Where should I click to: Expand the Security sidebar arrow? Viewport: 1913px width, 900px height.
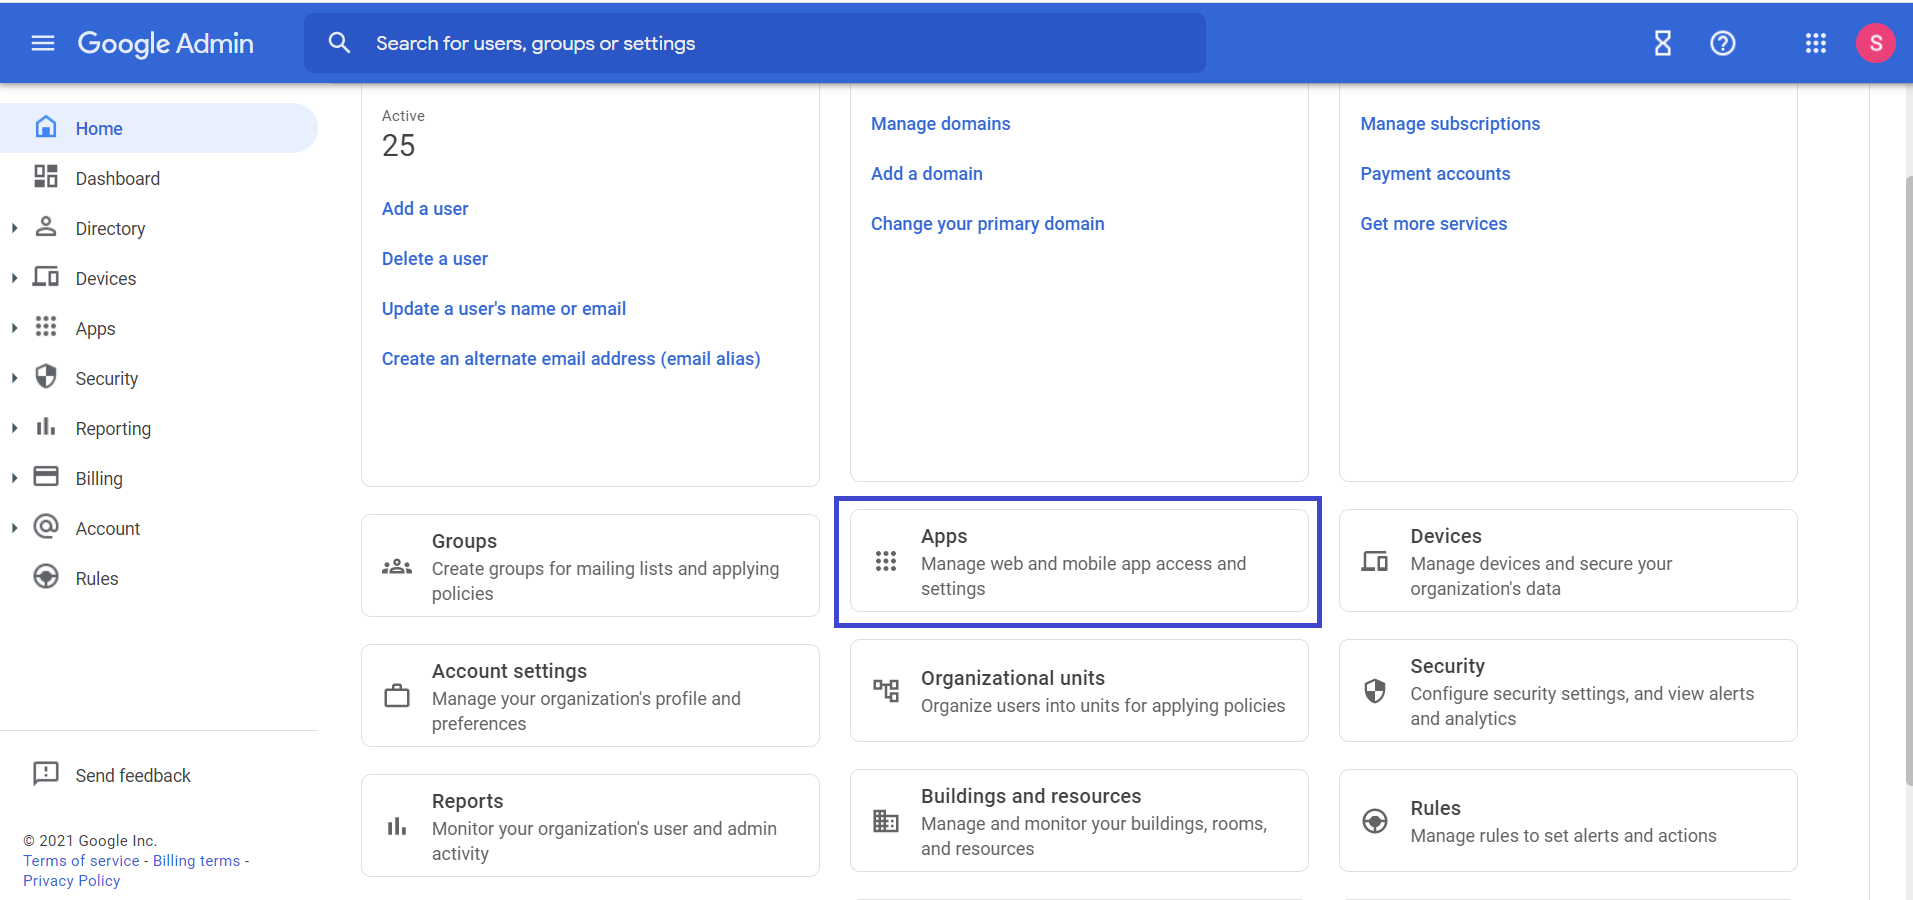click(x=14, y=378)
